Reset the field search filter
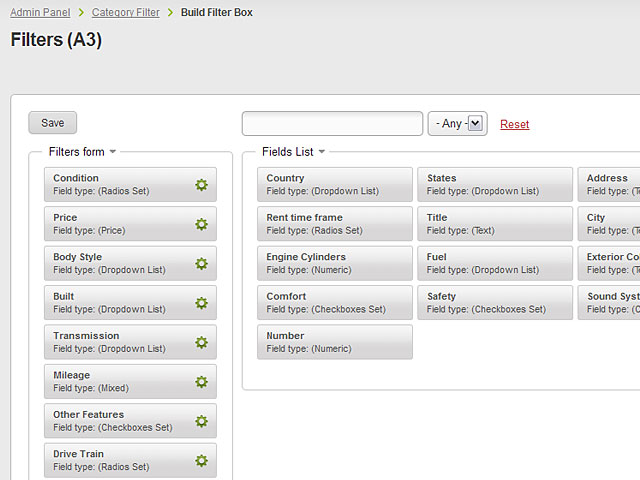This screenshot has width=640, height=480. [x=514, y=125]
